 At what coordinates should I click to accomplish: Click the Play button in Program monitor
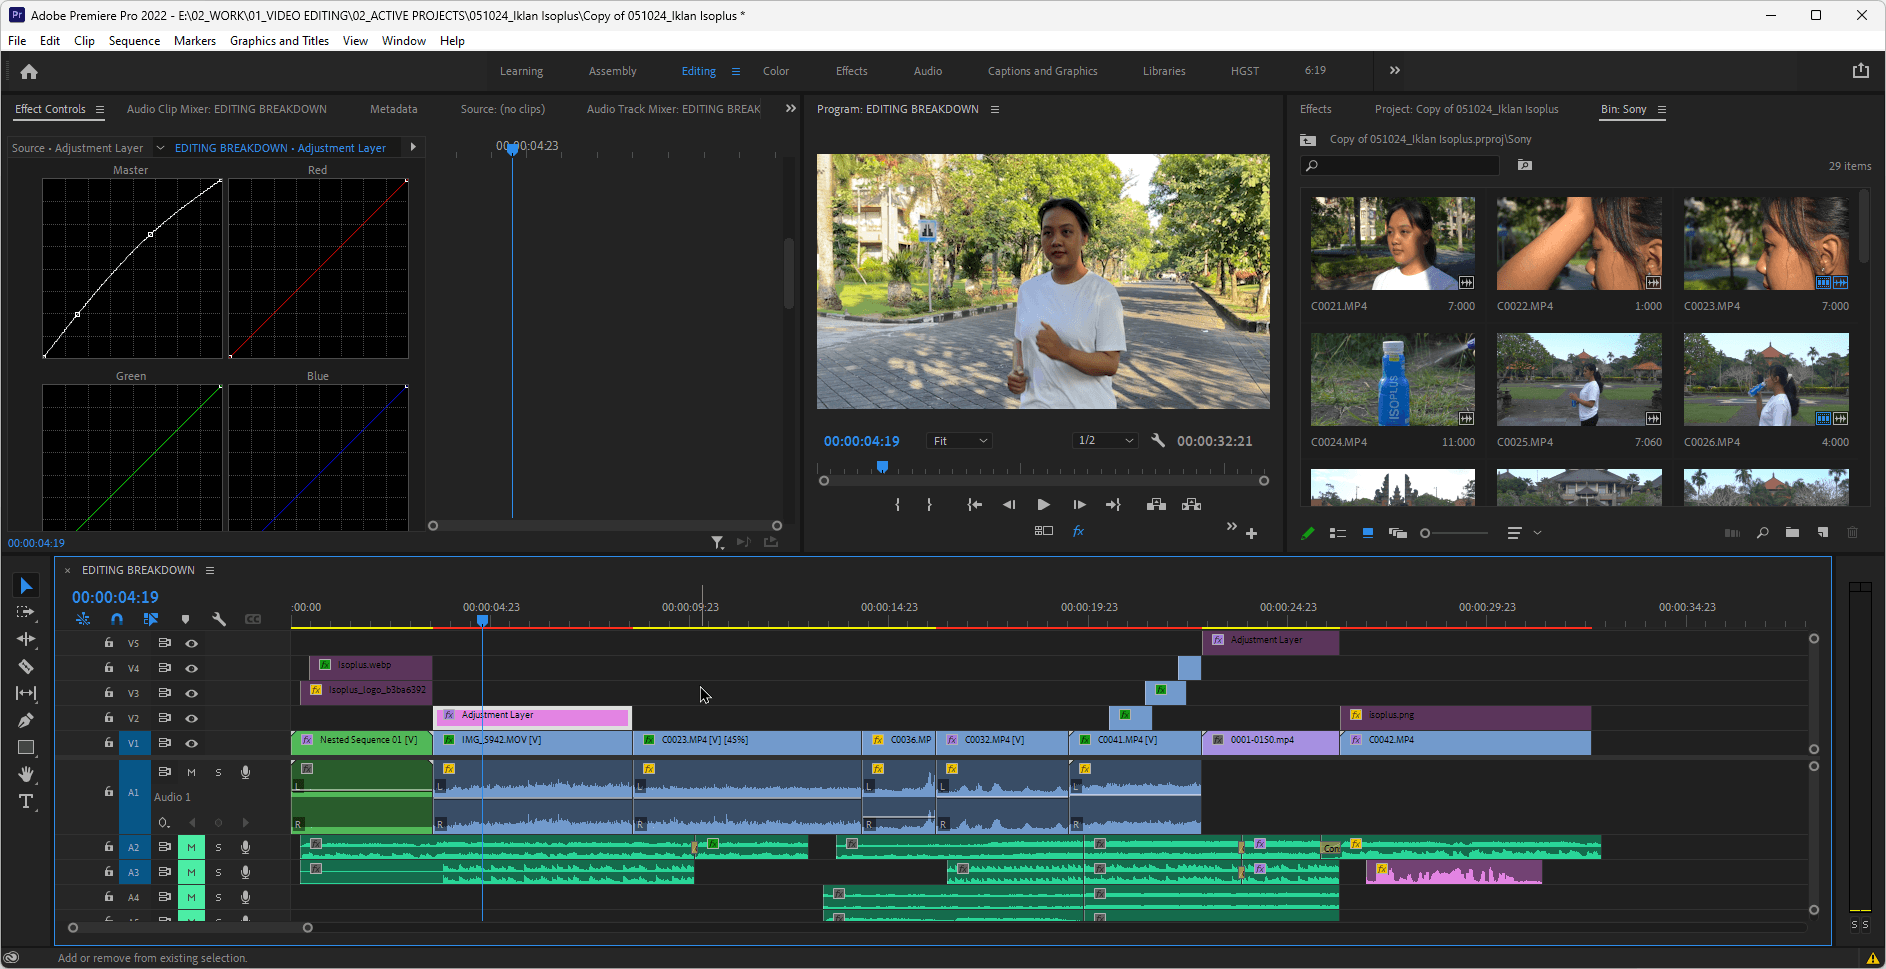pyautogui.click(x=1043, y=505)
